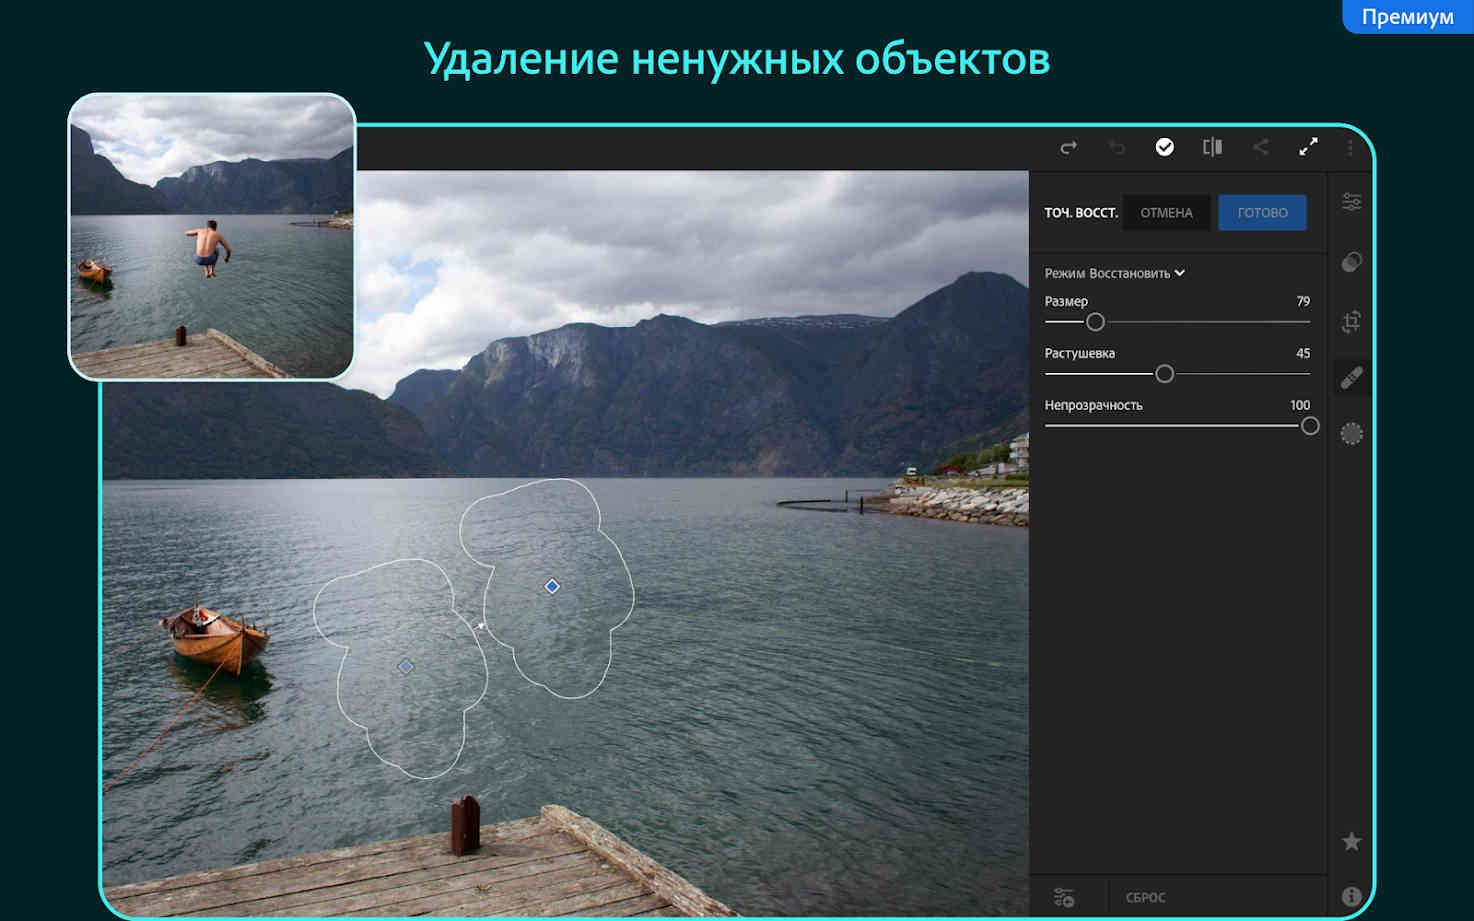Open the edit sliders panel icon

click(x=1352, y=202)
